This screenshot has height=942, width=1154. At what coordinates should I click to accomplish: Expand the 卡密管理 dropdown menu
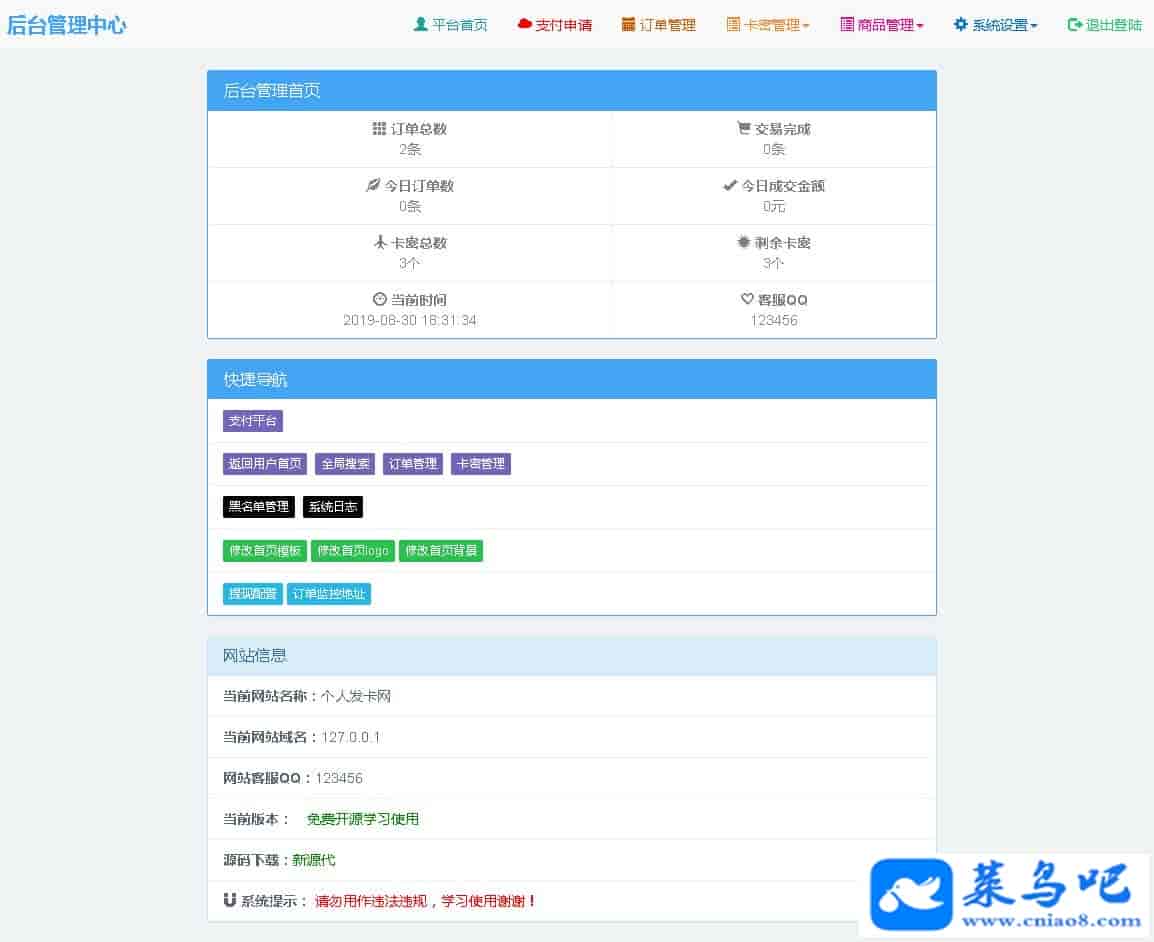[x=768, y=25]
